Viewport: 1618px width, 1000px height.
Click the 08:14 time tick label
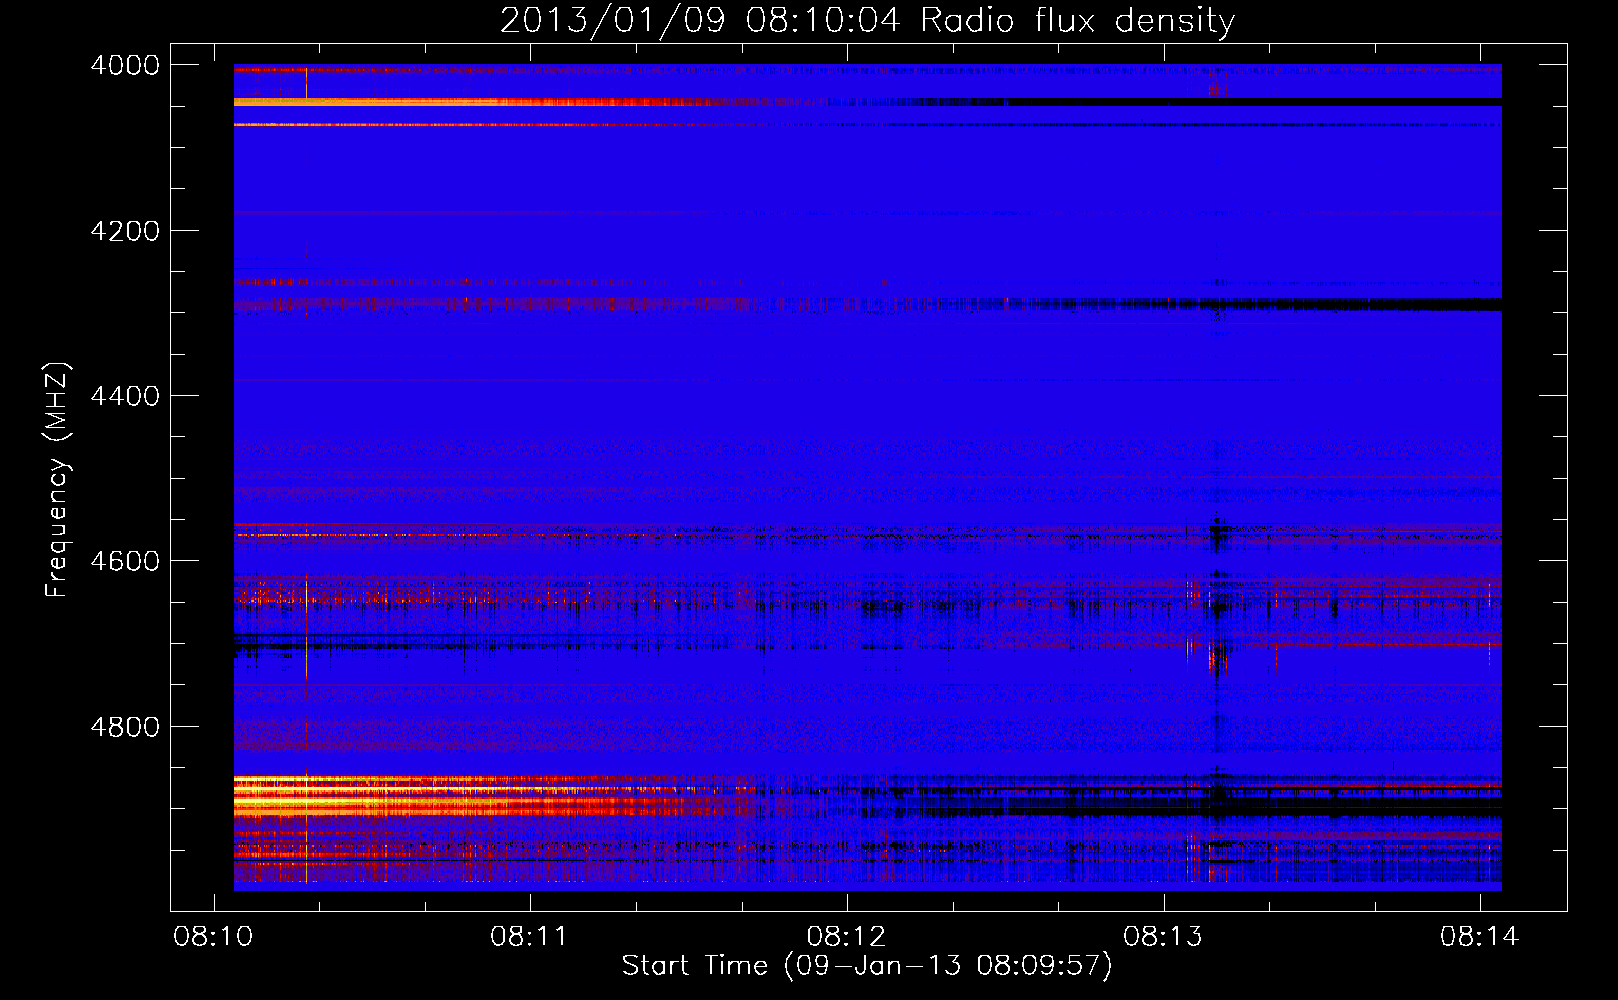pyautogui.click(x=1479, y=937)
